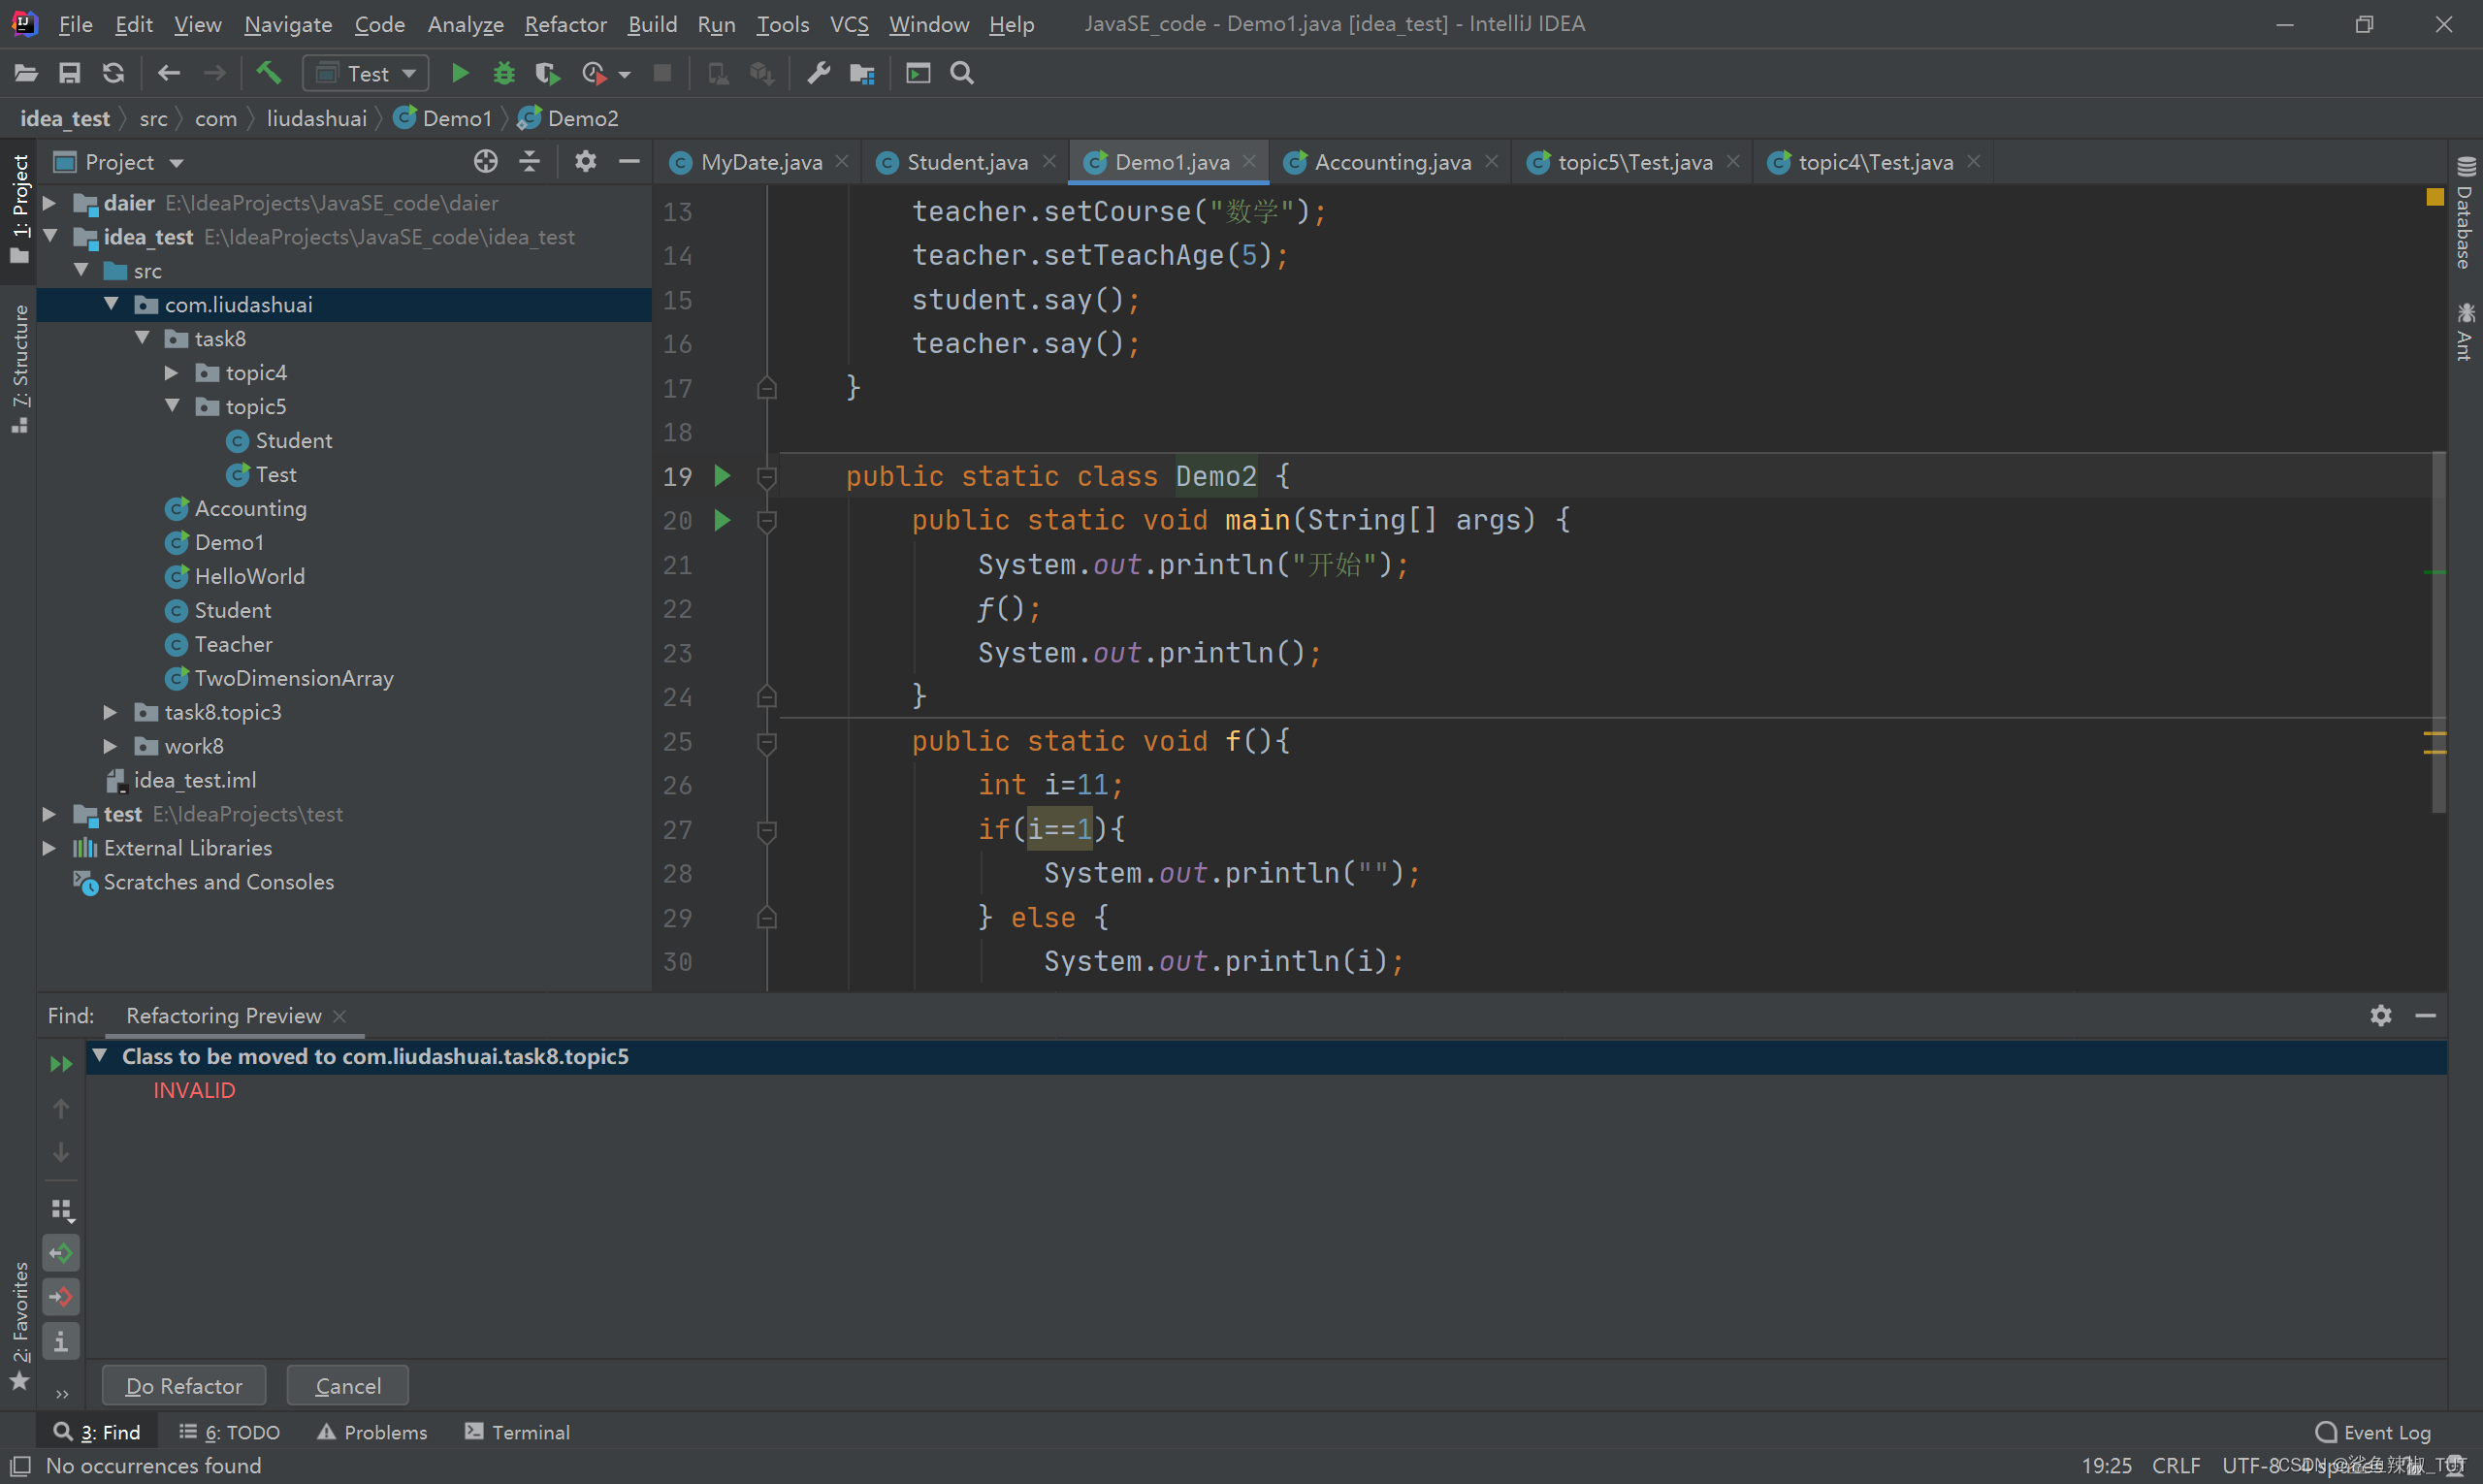
Task: Open the Problems tool window
Action: pos(372,1432)
